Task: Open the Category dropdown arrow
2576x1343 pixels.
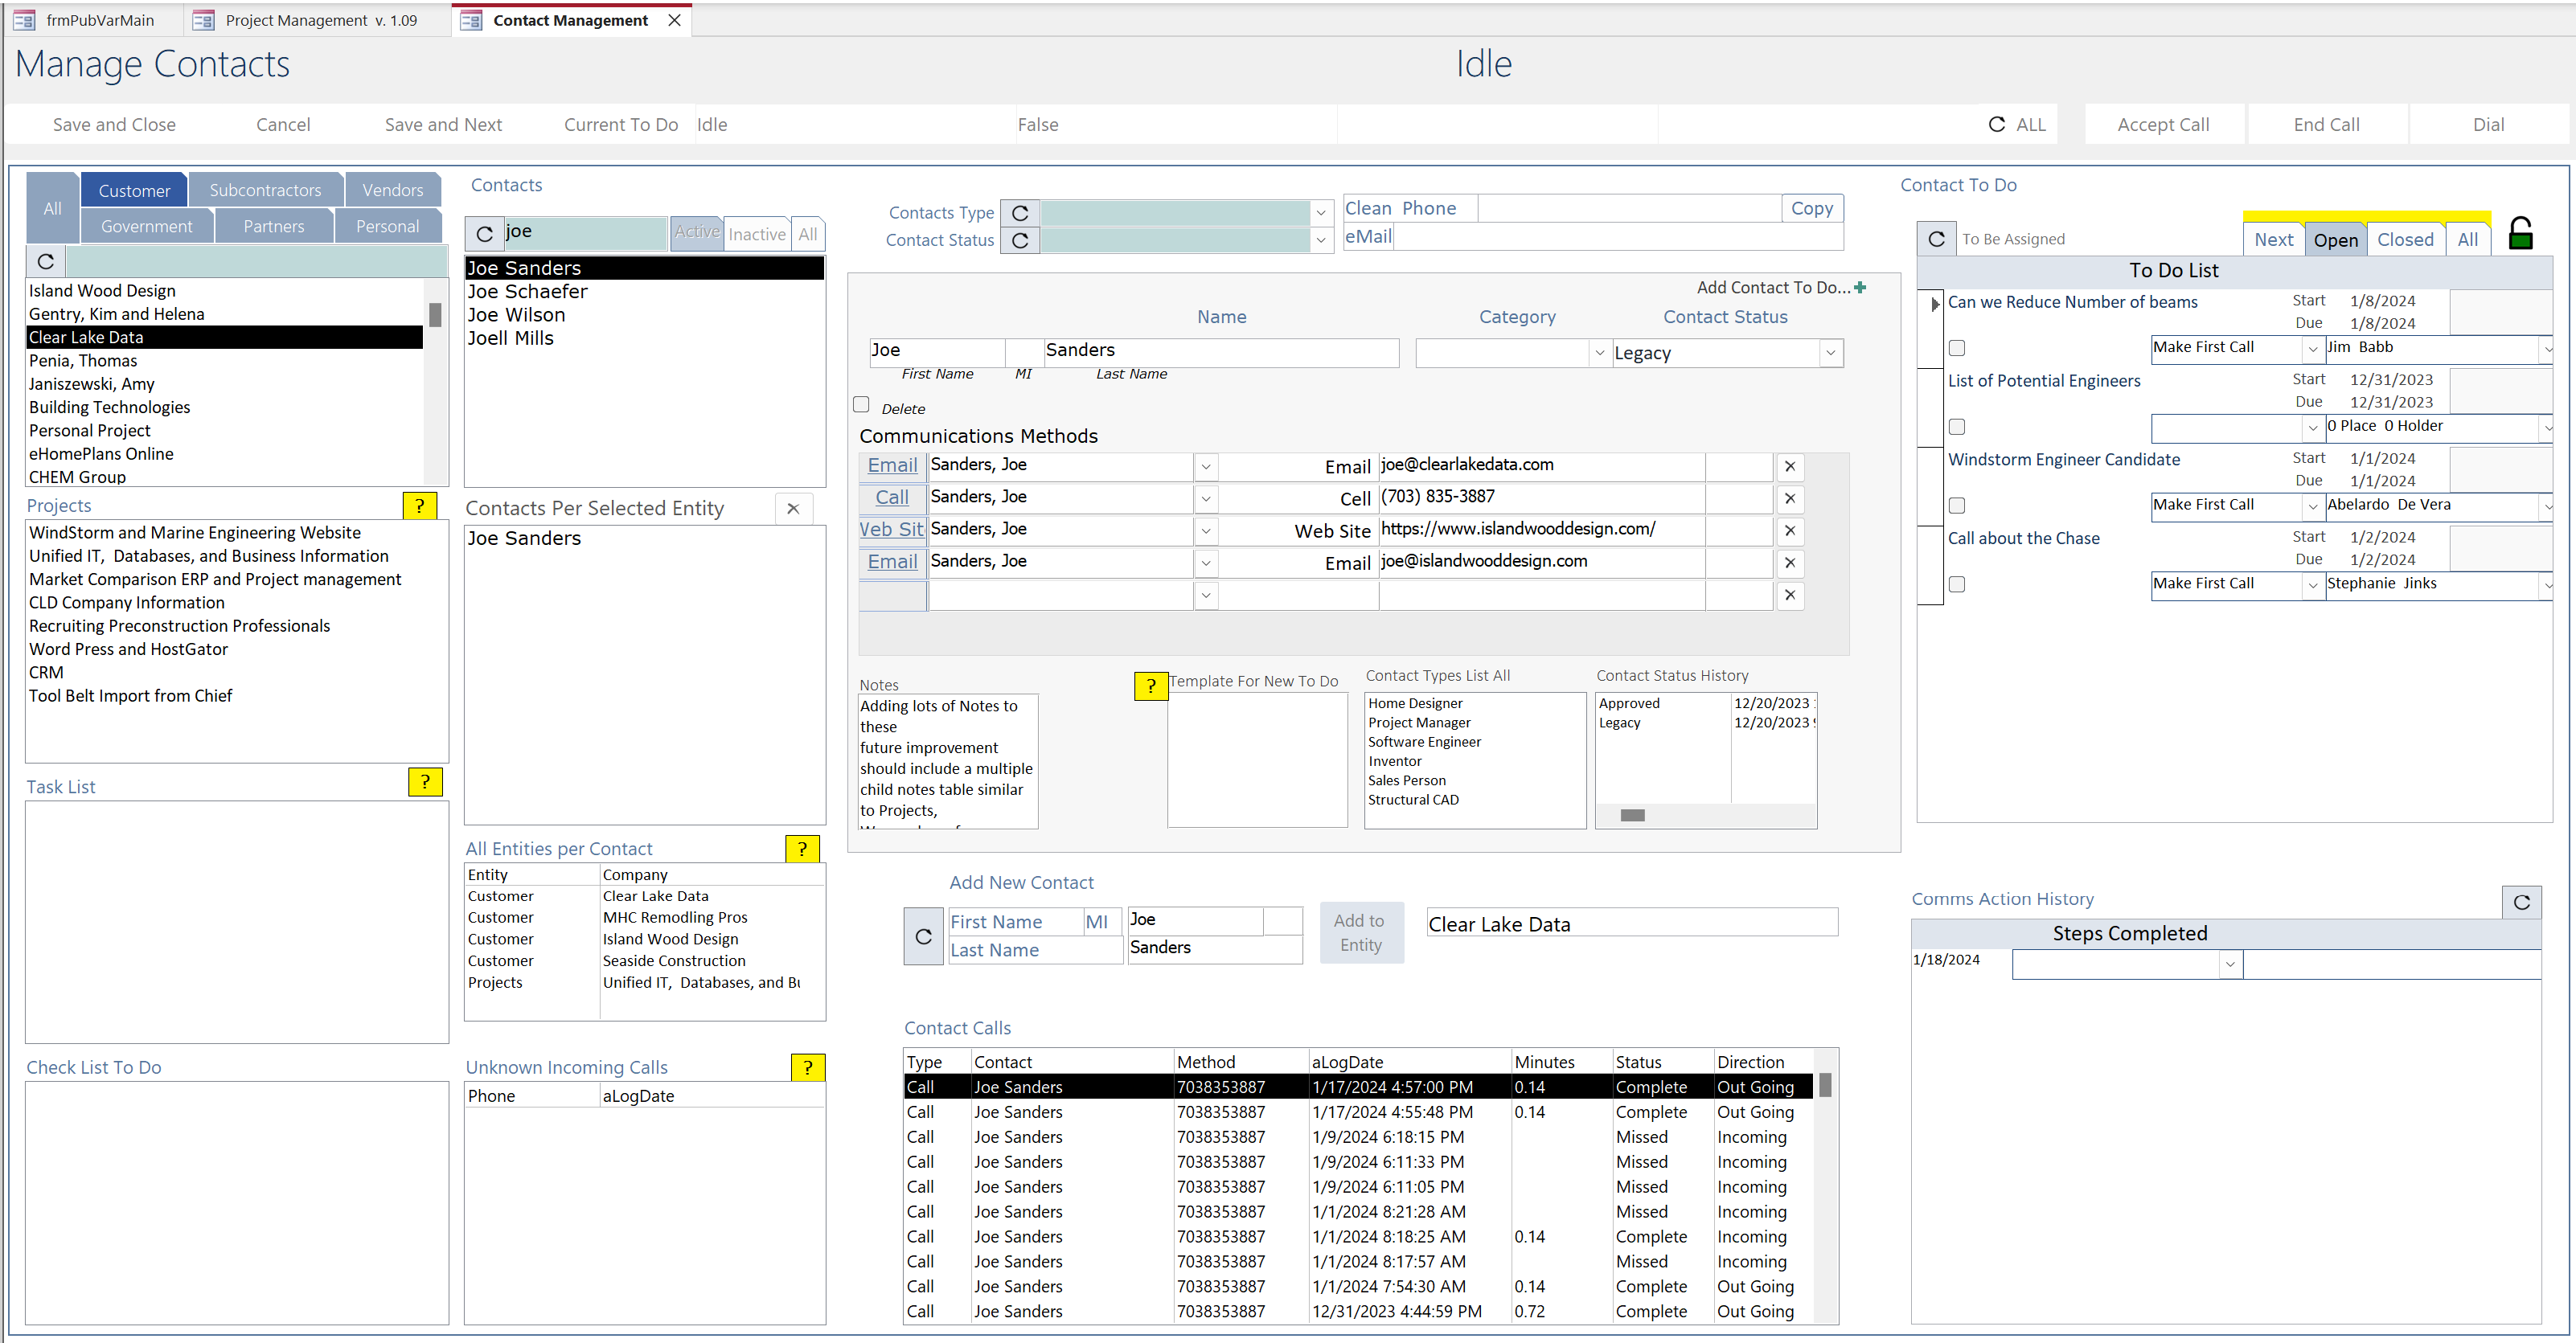Action: point(1599,353)
